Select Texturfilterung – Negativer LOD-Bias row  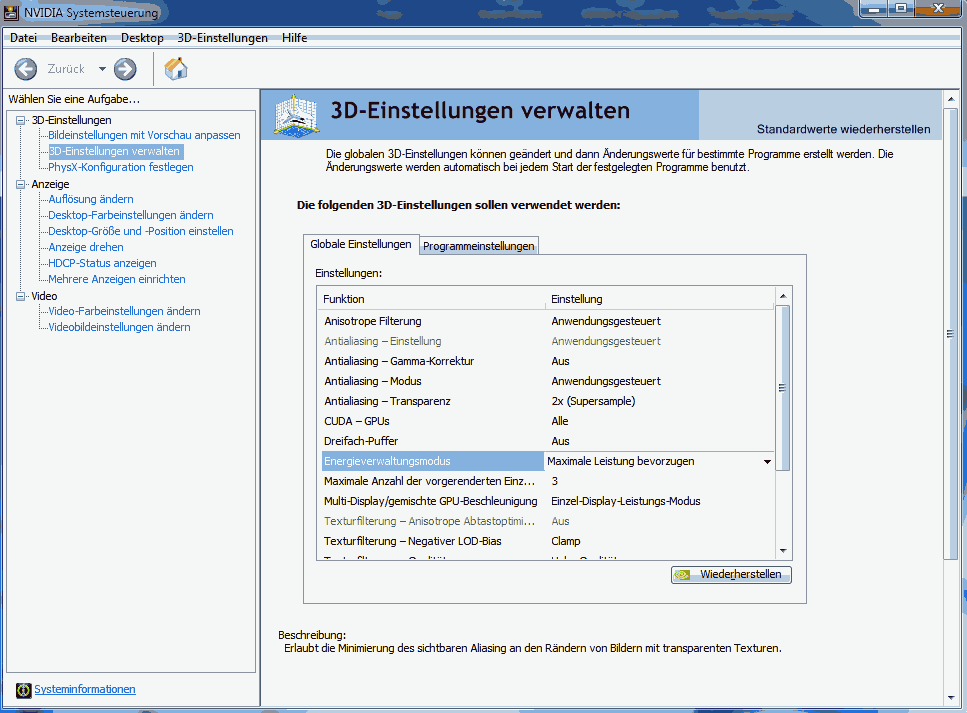pos(547,542)
